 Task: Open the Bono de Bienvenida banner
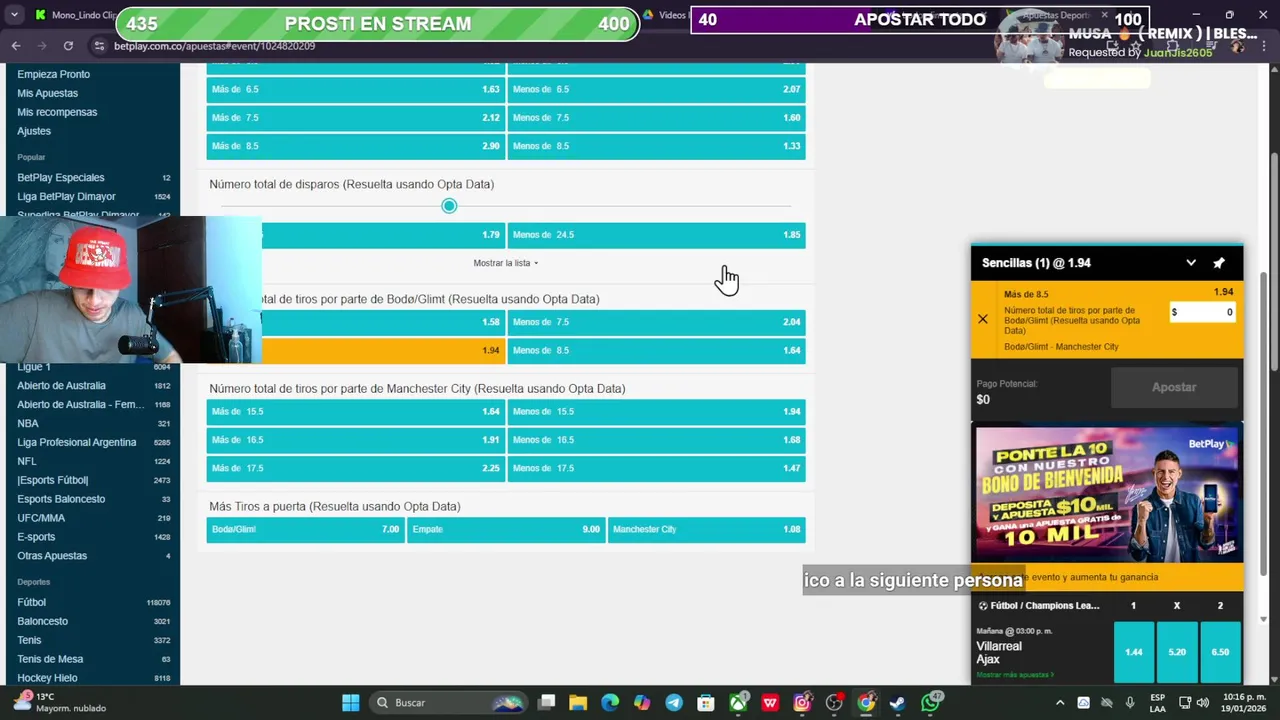1107,494
